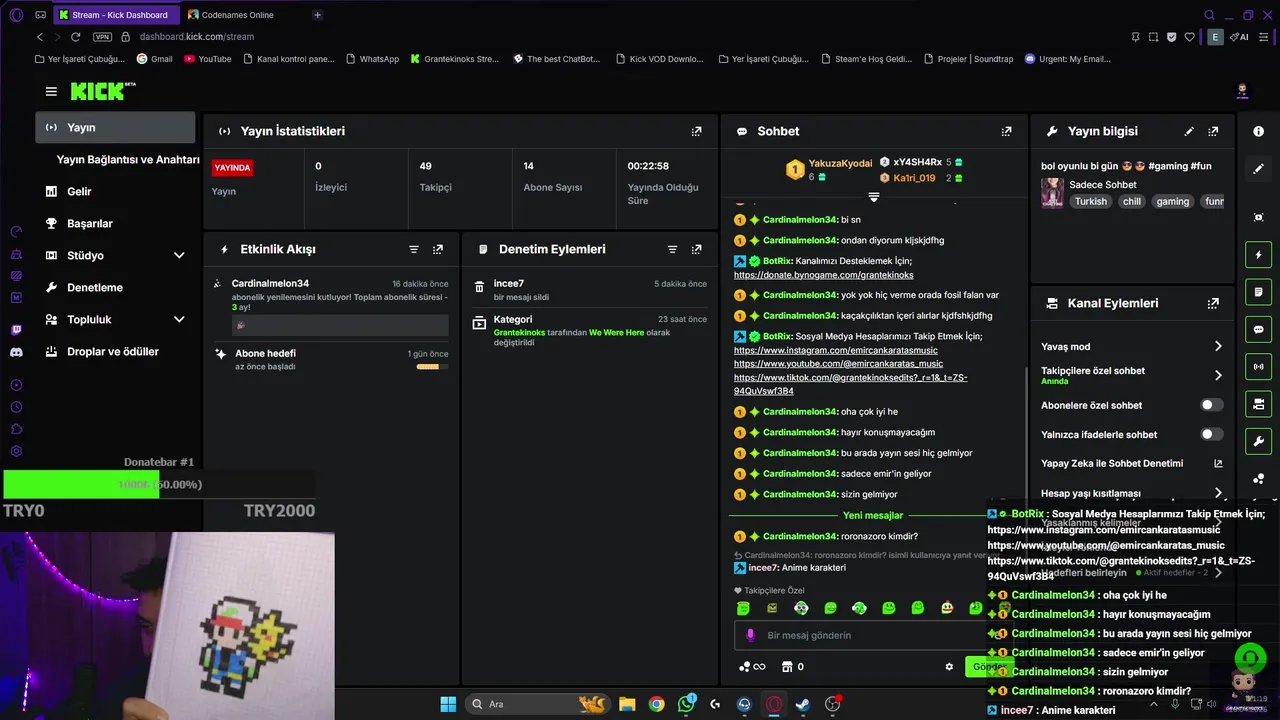
Task: Reload the browser page
Action: pos(75,37)
